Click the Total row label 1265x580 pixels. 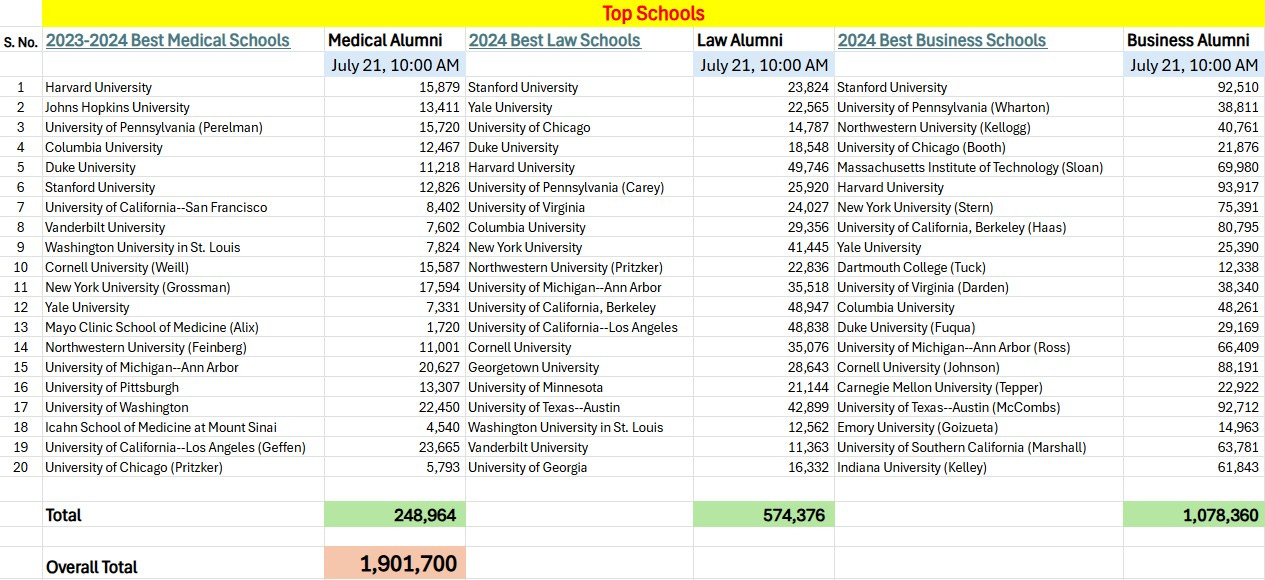click(x=64, y=515)
